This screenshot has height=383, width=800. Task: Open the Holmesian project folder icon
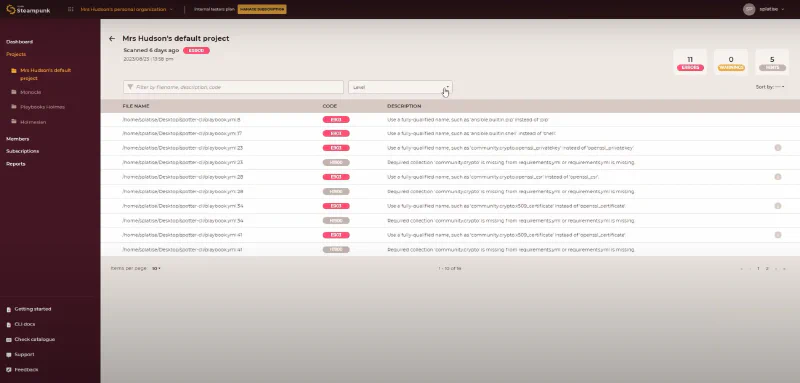pyautogui.click(x=14, y=122)
